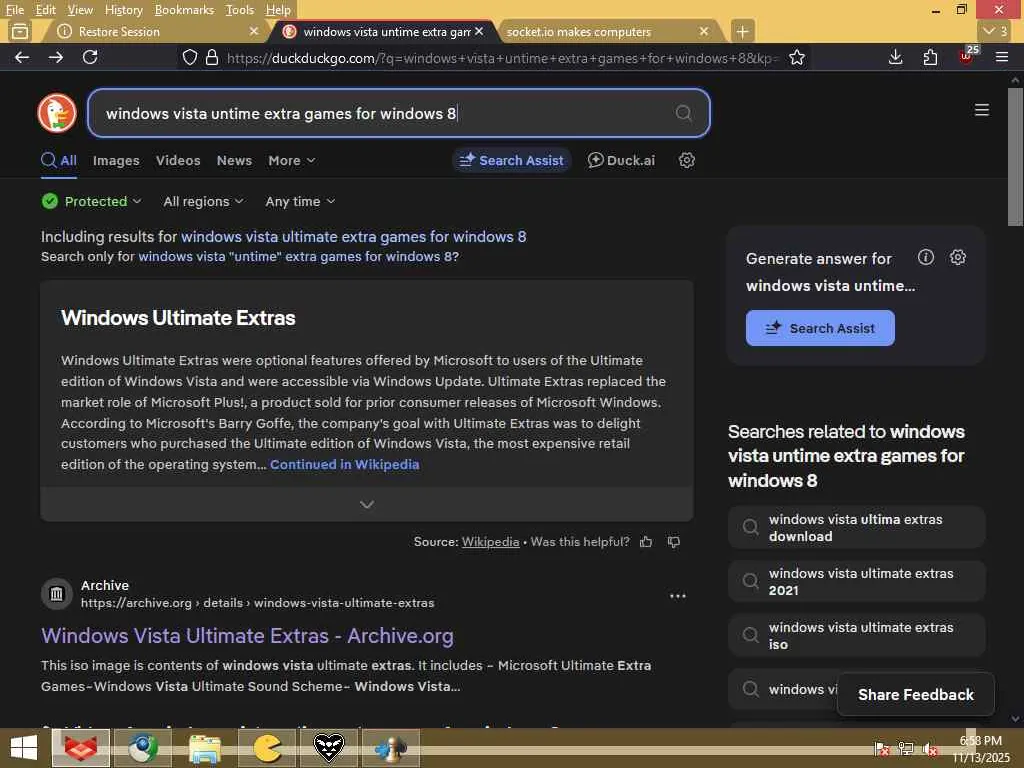1024x768 pixels.
Task: Open the Tools menu
Action: point(239,10)
